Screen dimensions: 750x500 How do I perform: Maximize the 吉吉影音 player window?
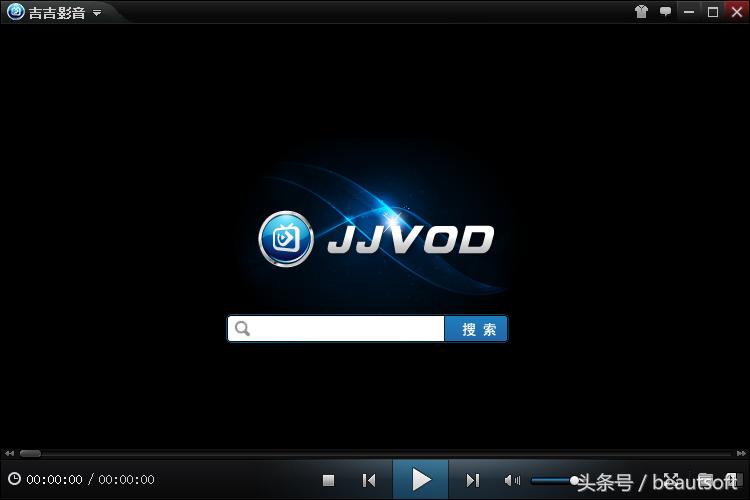pos(713,12)
